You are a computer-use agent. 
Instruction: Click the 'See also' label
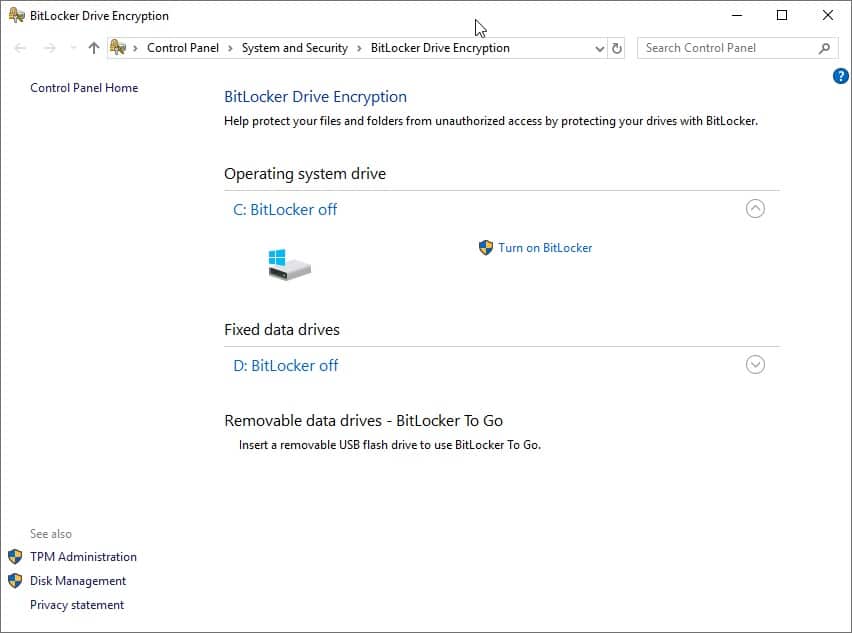point(51,534)
